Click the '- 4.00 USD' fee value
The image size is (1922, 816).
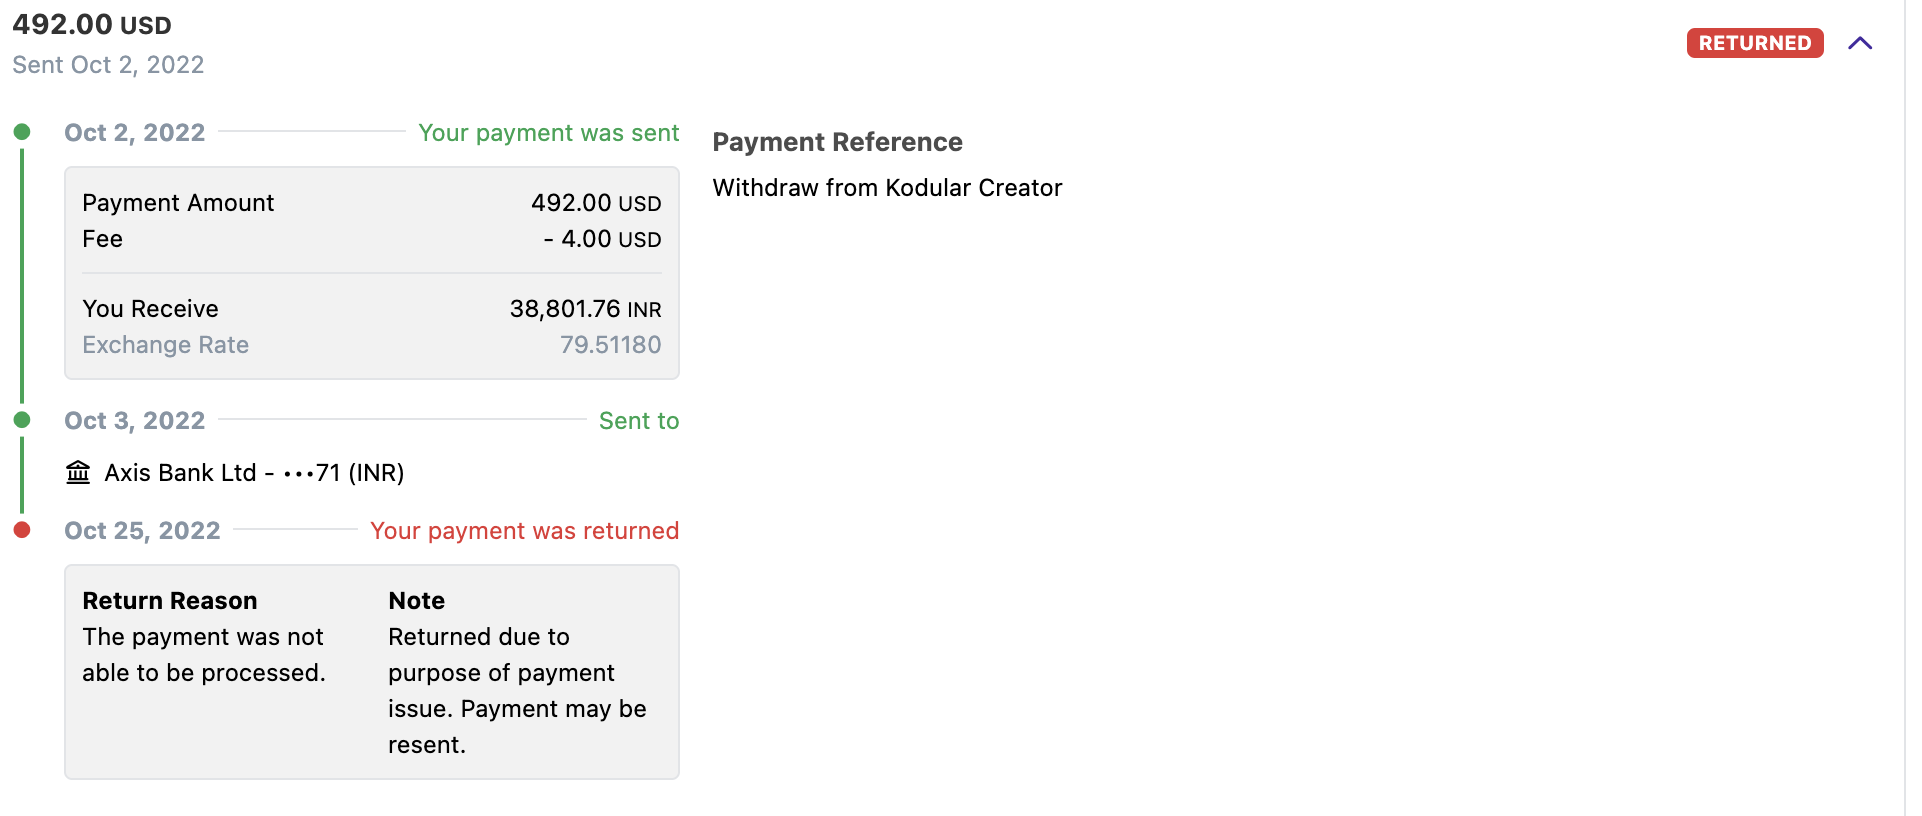[602, 239]
